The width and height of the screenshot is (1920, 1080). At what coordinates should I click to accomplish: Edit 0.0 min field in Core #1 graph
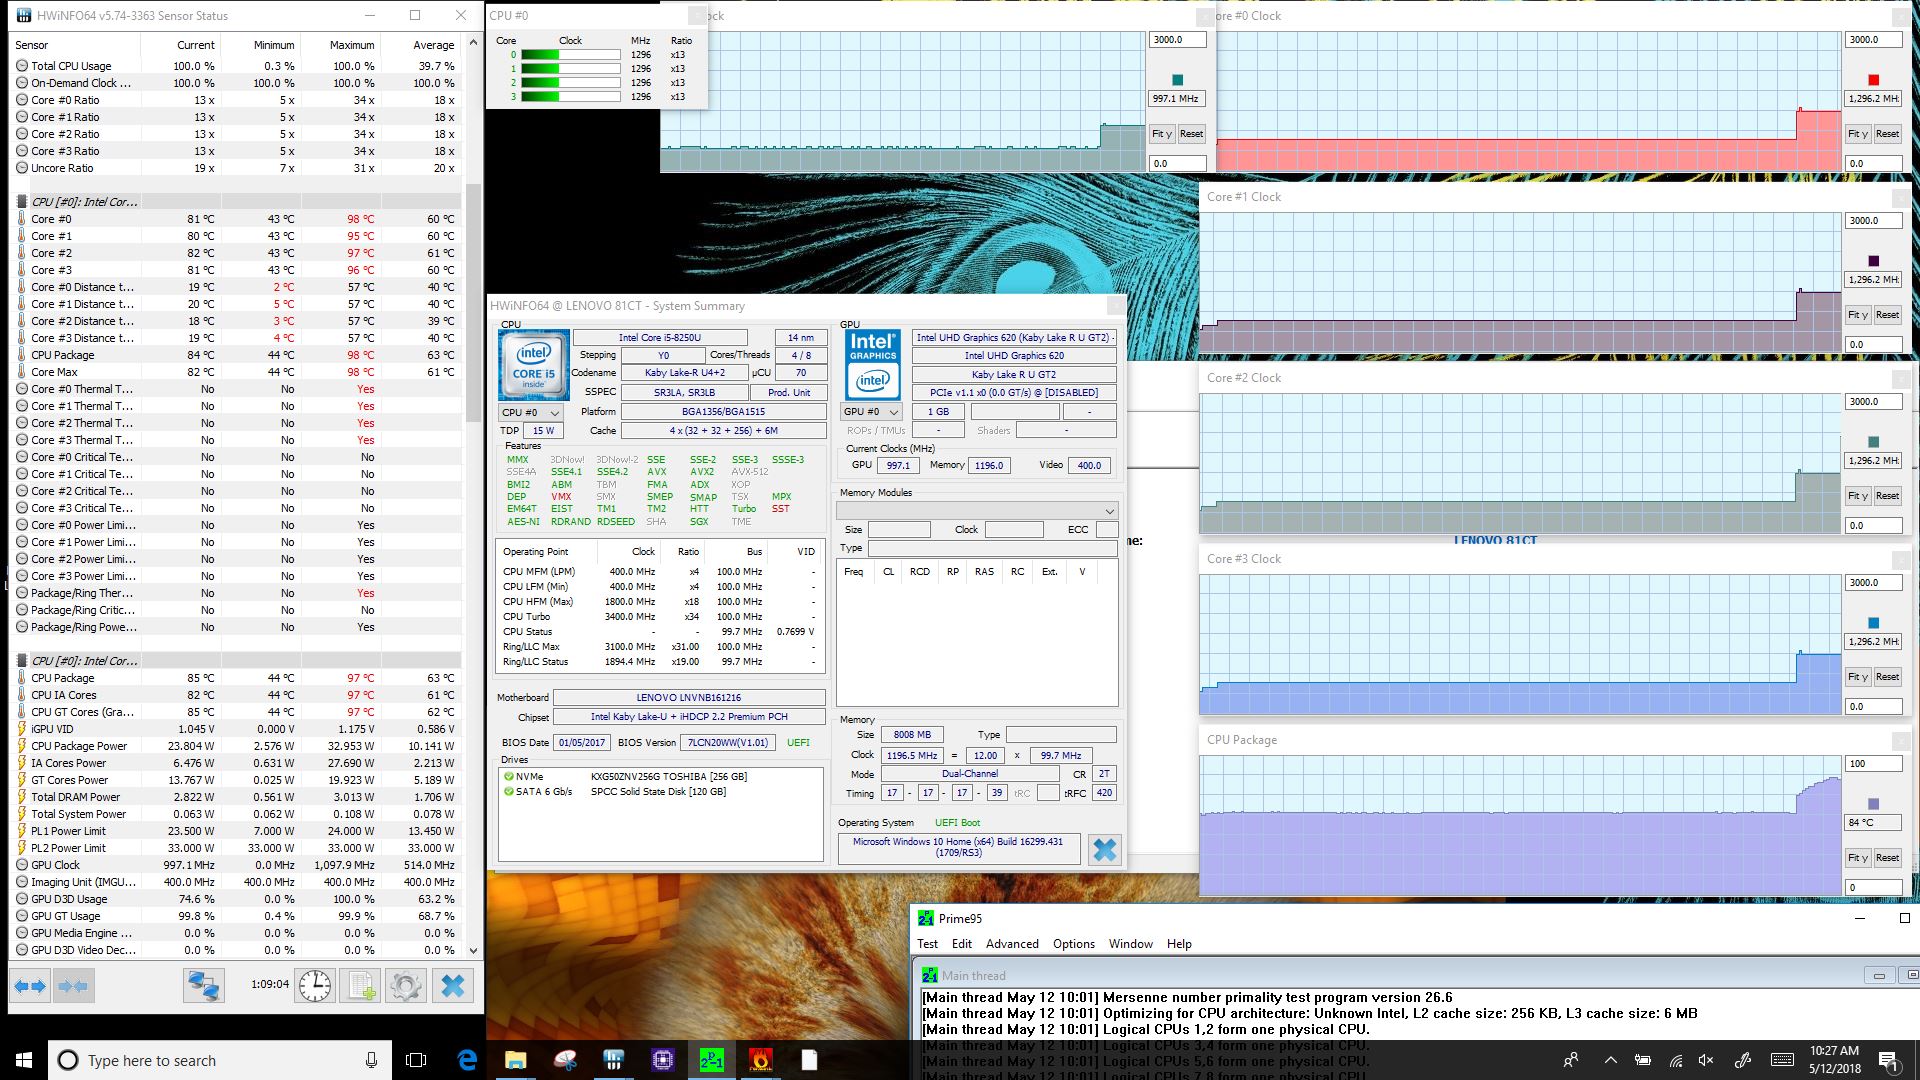pos(1873,345)
